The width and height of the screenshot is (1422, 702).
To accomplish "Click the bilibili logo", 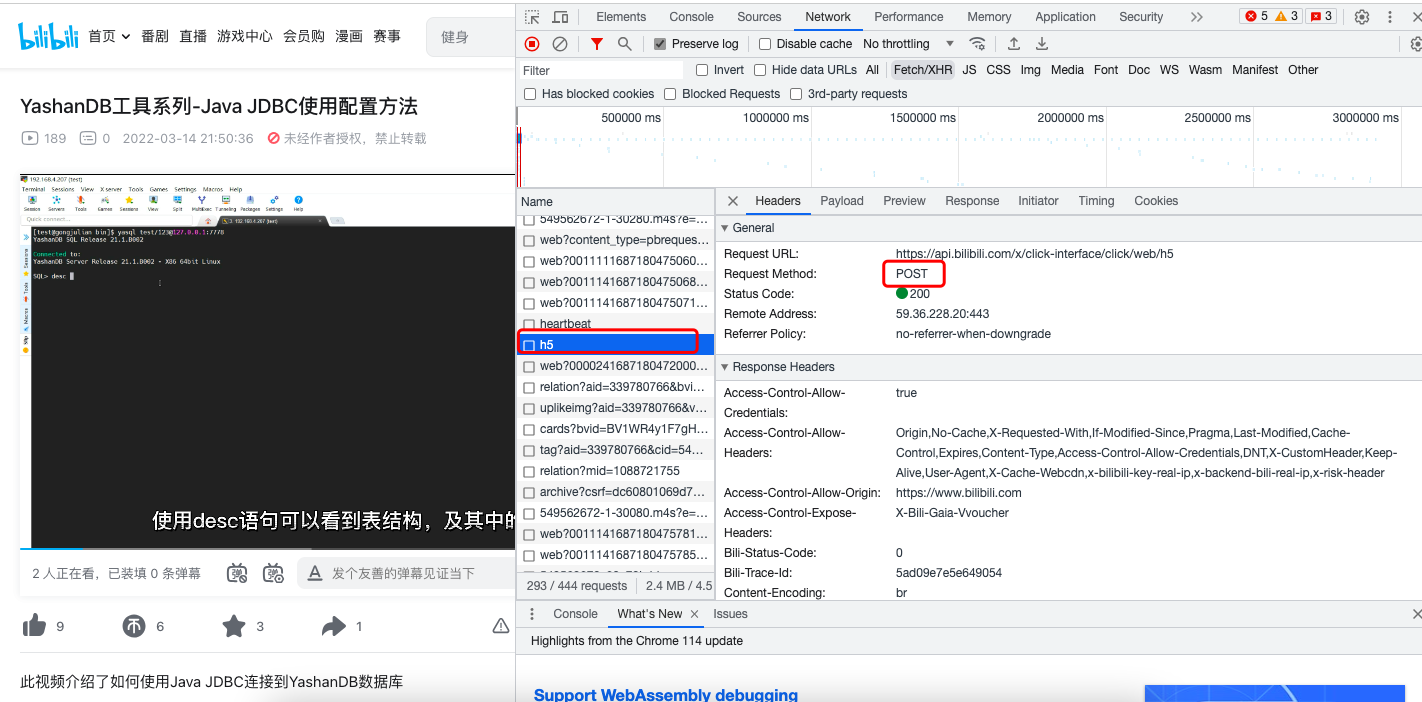I will [49, 36].
